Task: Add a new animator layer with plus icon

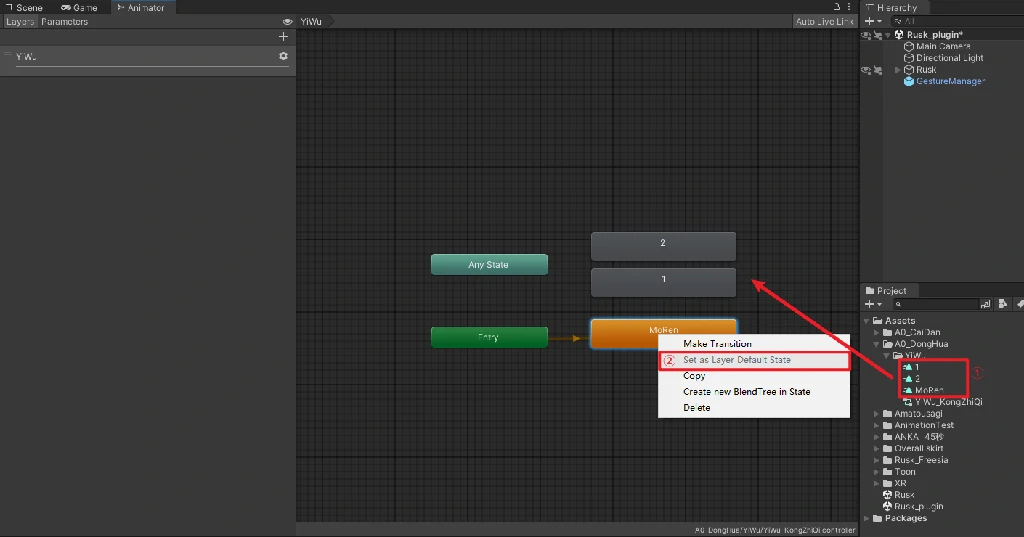Action: click(x=283, y=37)
